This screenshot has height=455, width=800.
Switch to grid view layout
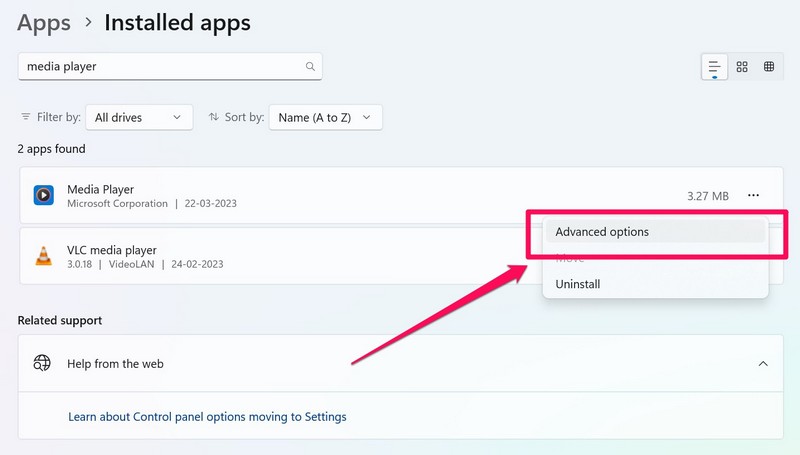point(742,67)
